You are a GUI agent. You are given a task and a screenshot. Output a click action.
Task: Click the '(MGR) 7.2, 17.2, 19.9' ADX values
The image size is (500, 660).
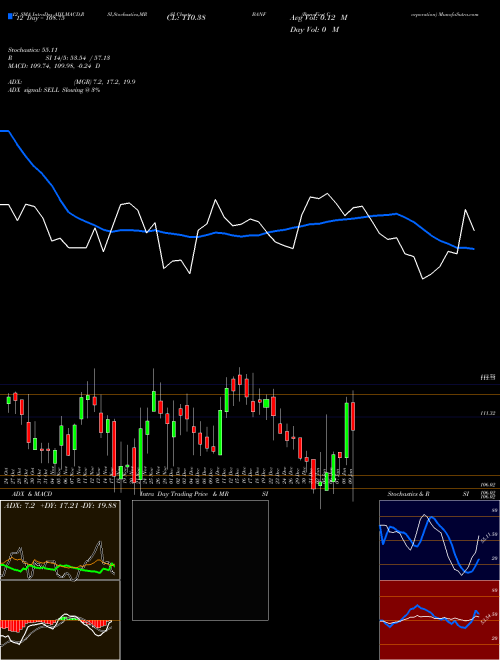tap(104, 82)
